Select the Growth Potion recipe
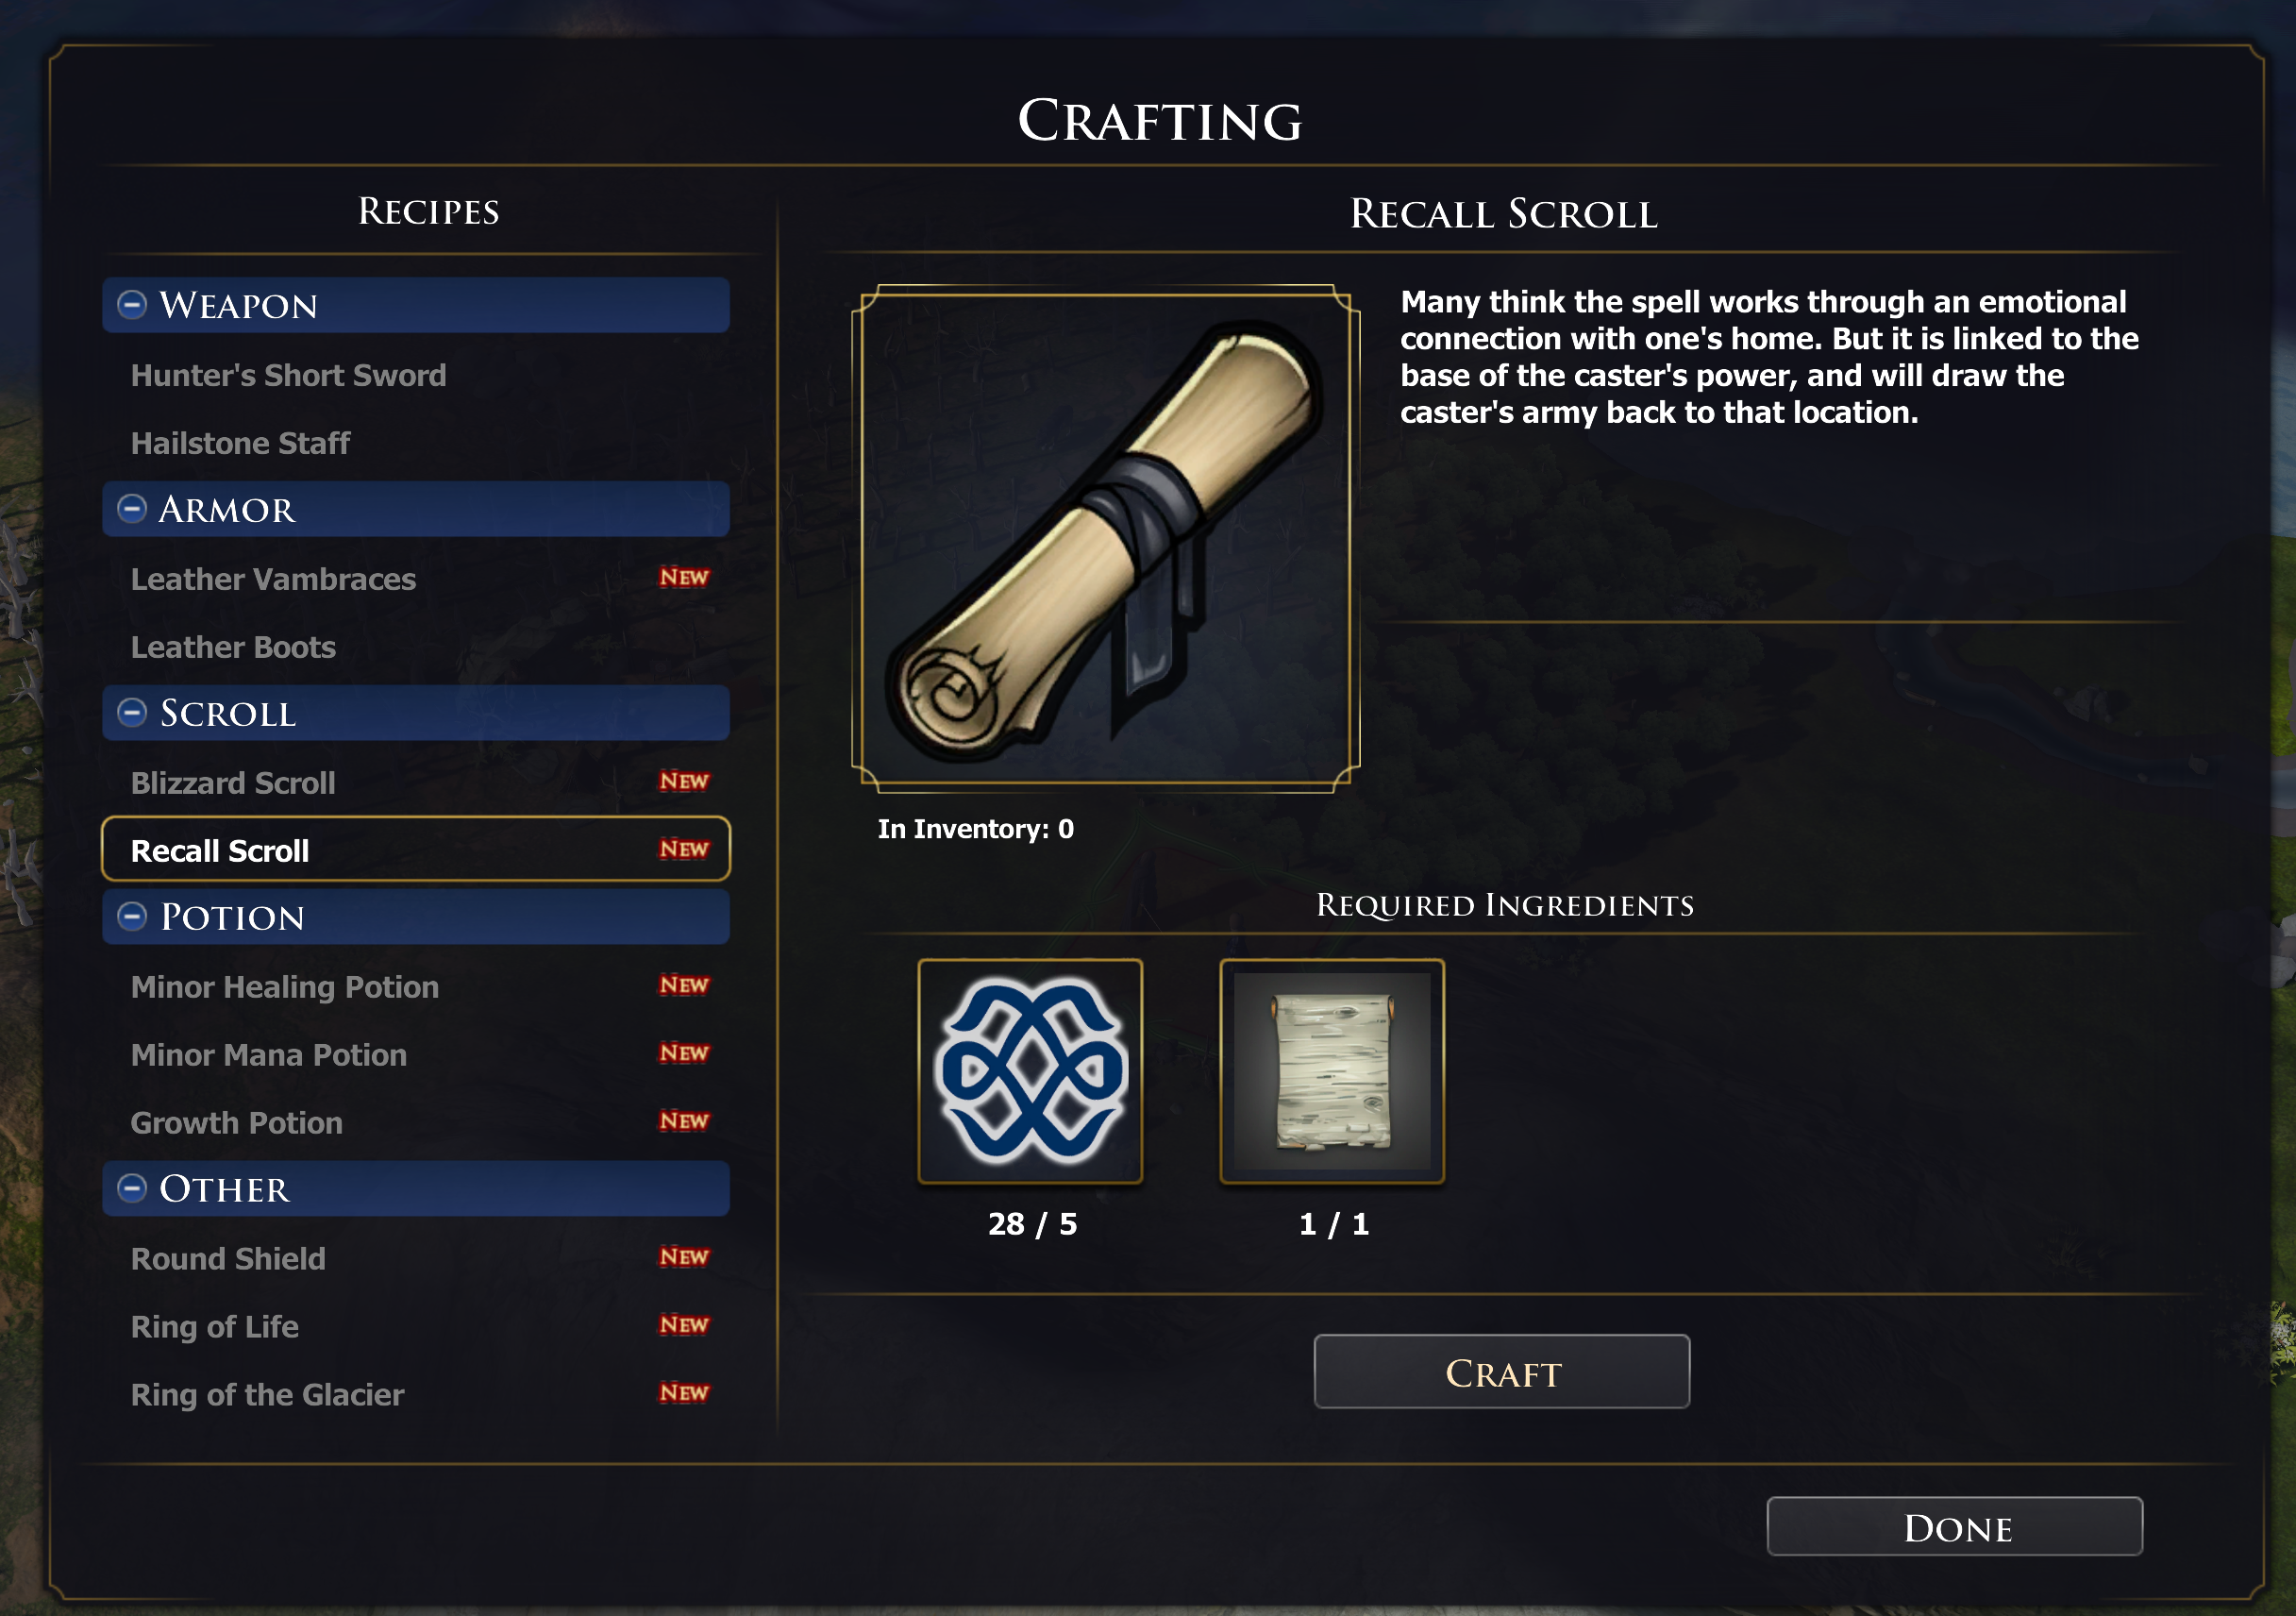The image size is (2296, 1616). click(x=237, y=1123)
